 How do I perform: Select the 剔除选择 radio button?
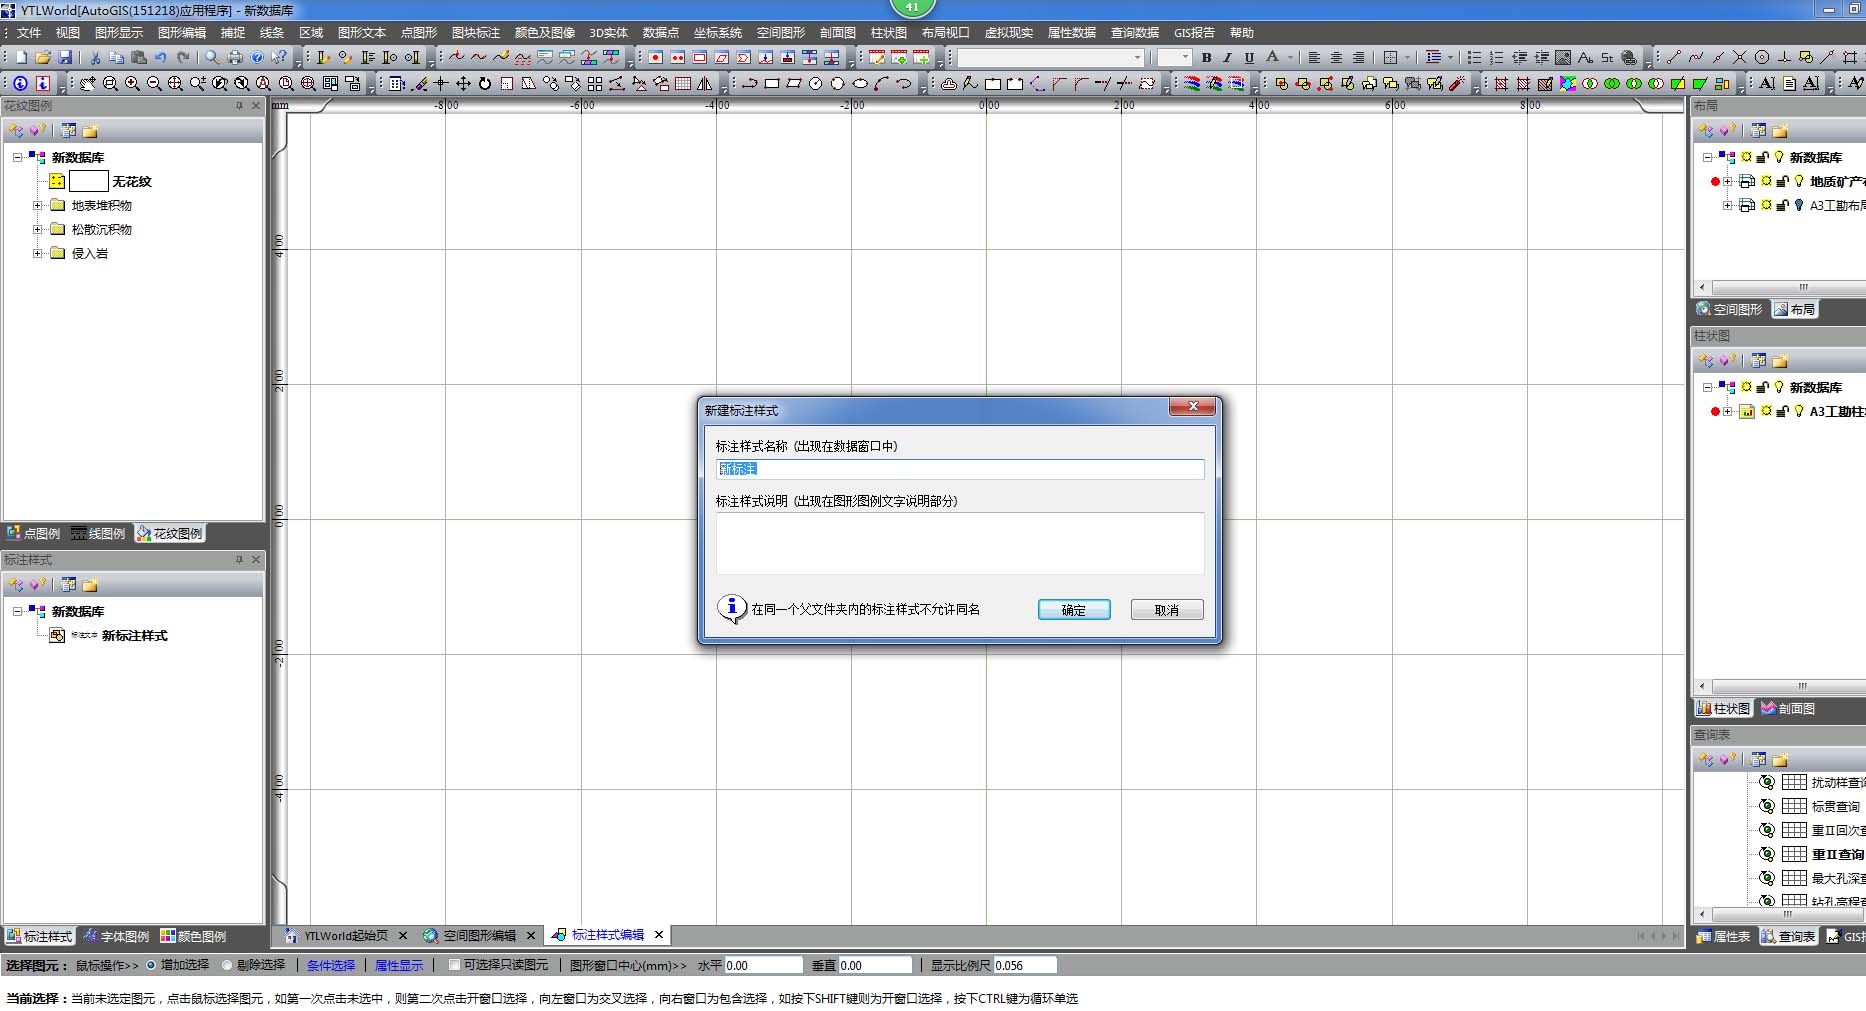click(227, 965)
